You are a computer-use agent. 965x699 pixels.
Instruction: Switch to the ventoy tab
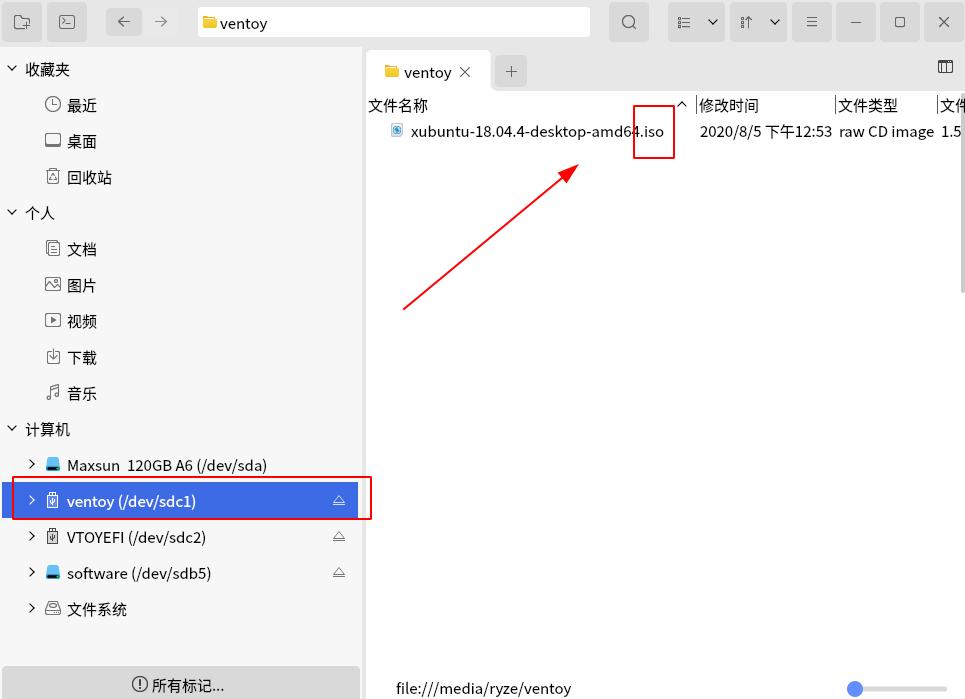[x=425, y=71]
